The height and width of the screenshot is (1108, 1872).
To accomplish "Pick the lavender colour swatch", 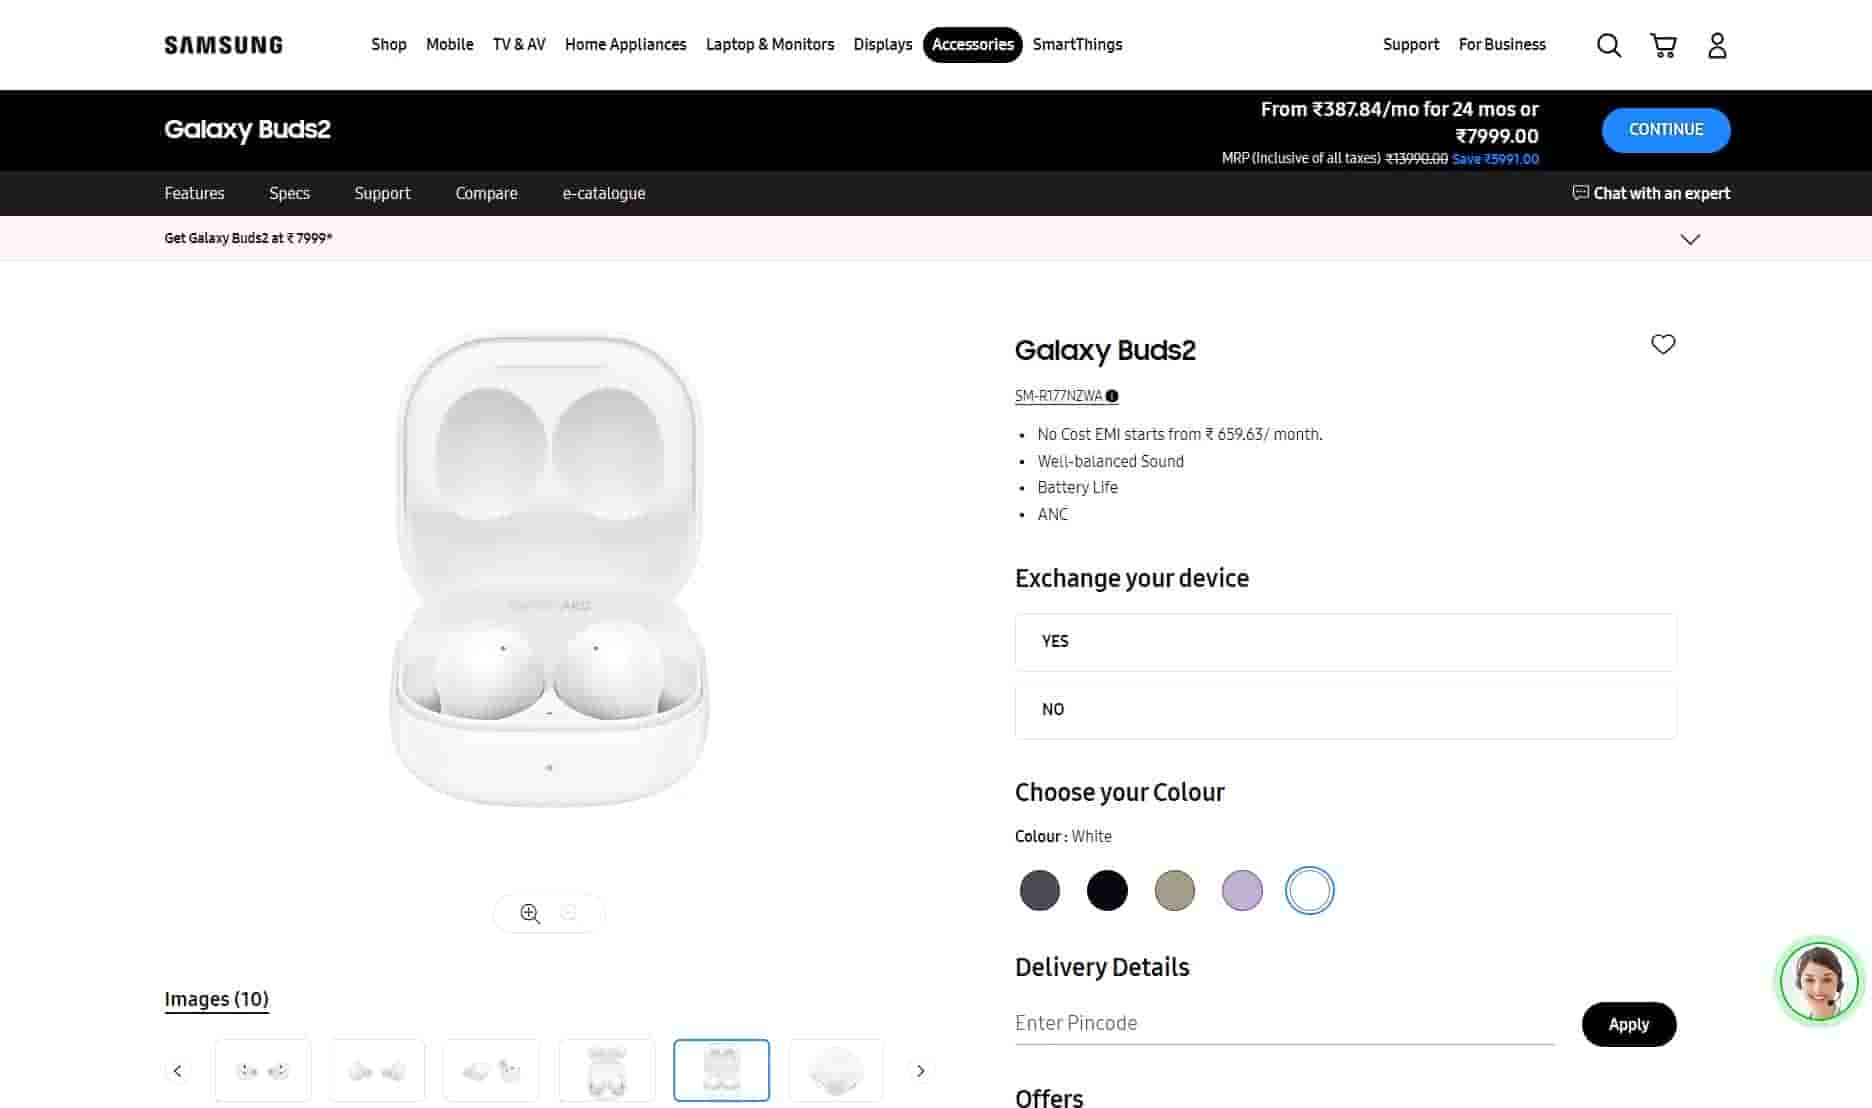I will click(x=1242, y=890).
